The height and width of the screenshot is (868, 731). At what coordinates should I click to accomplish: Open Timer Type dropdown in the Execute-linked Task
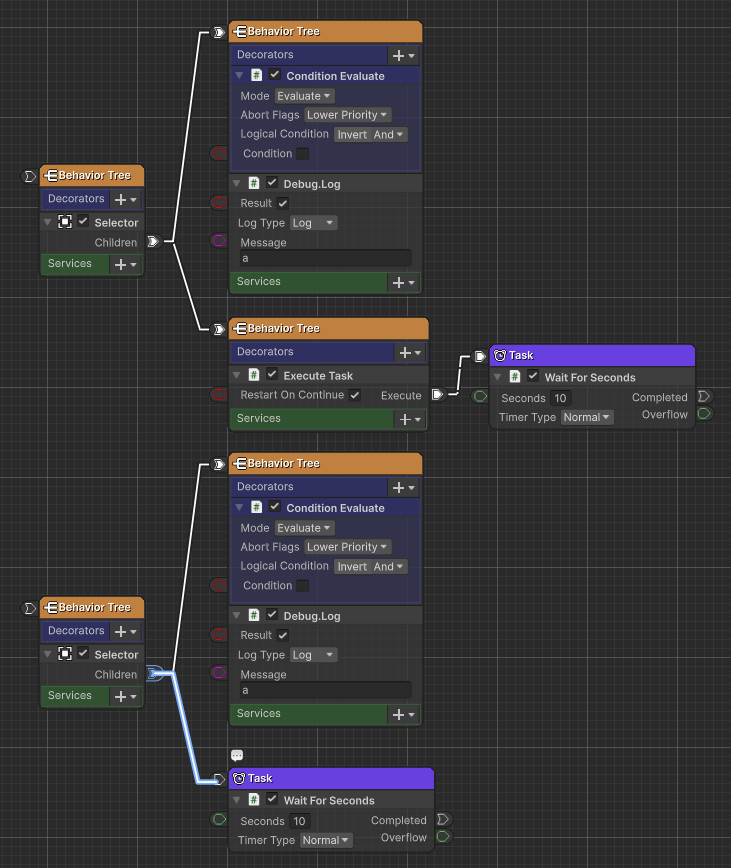586,417
